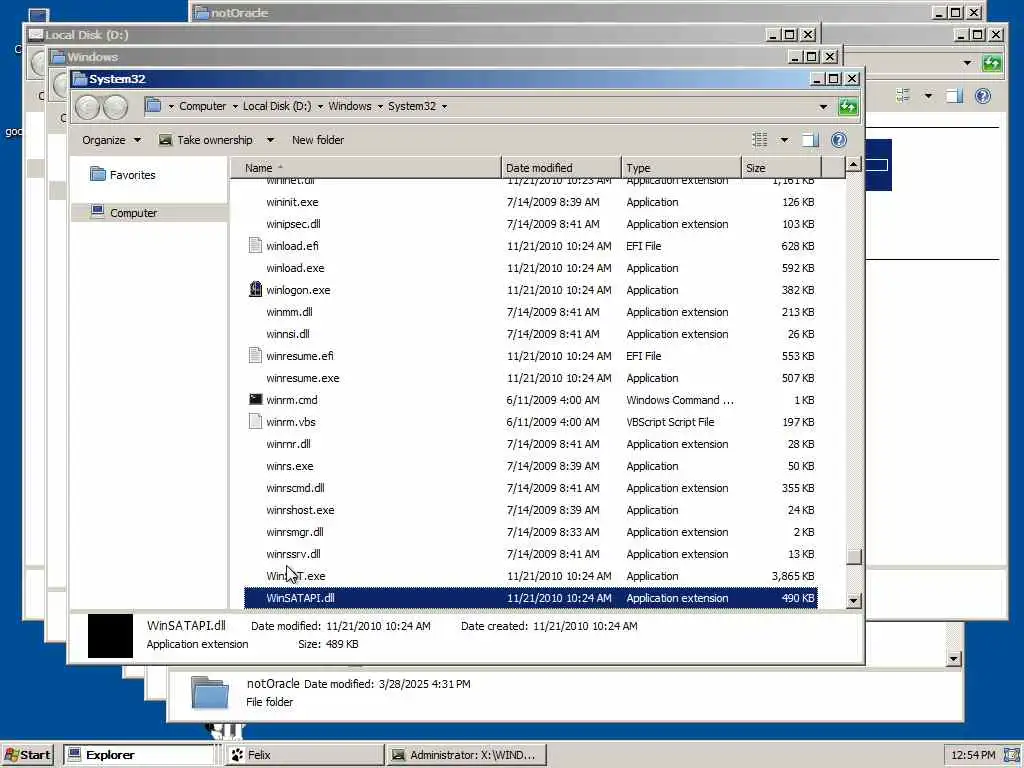The image size is (1024, 768).
Task: Click the green Refresh button in System32
Action: coord(848,106)
